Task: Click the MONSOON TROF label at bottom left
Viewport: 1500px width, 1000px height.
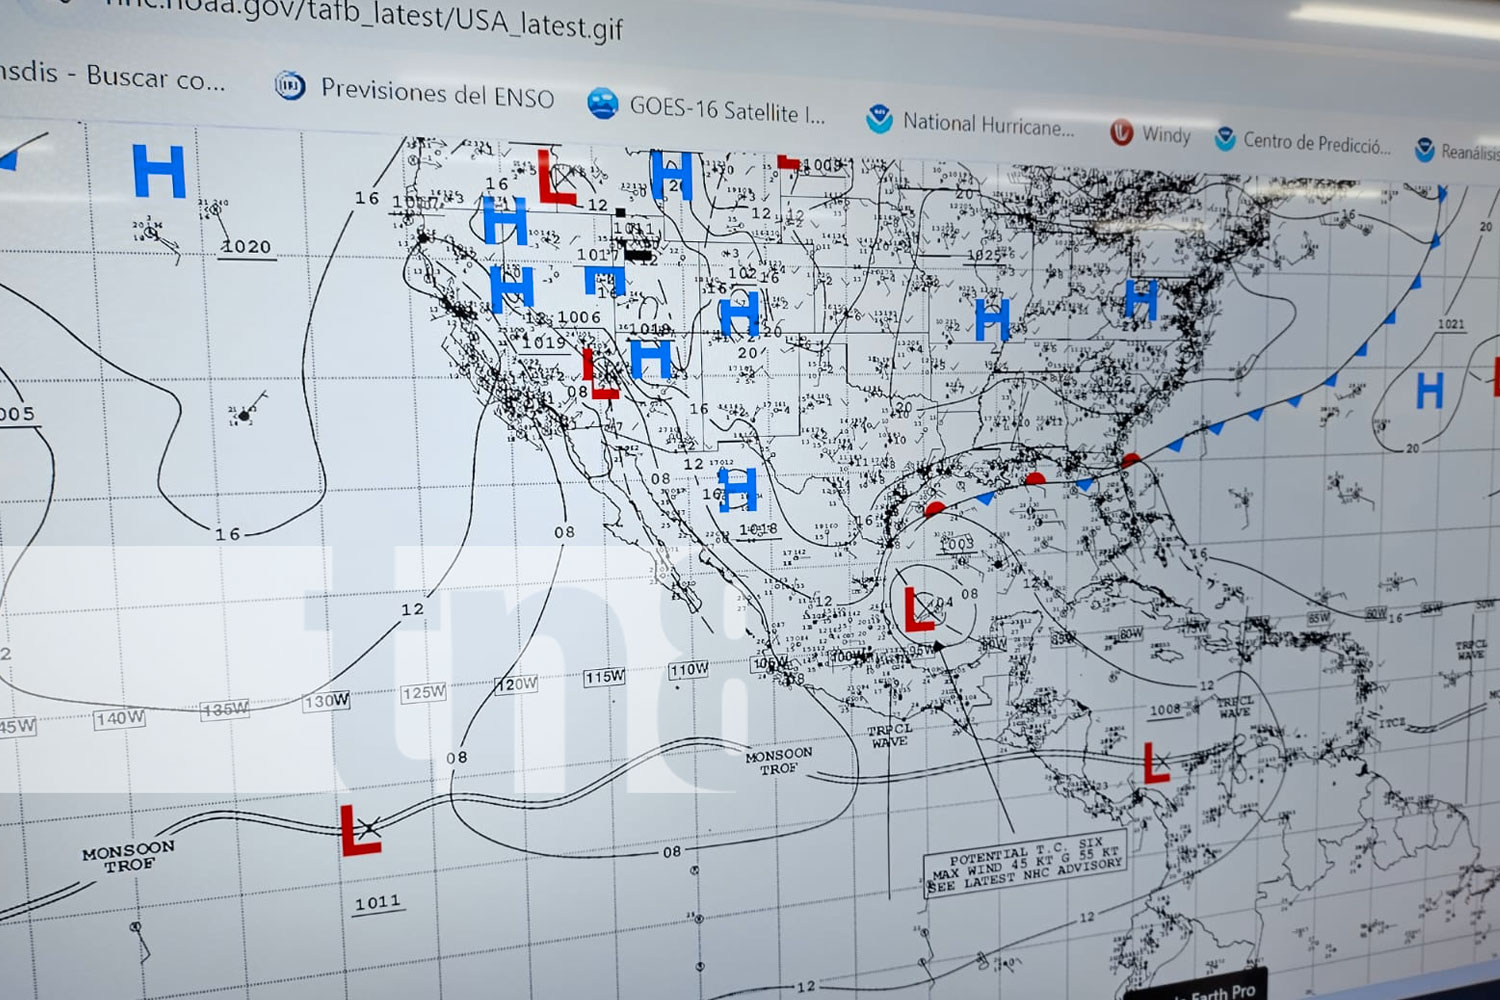Action: 128,856
